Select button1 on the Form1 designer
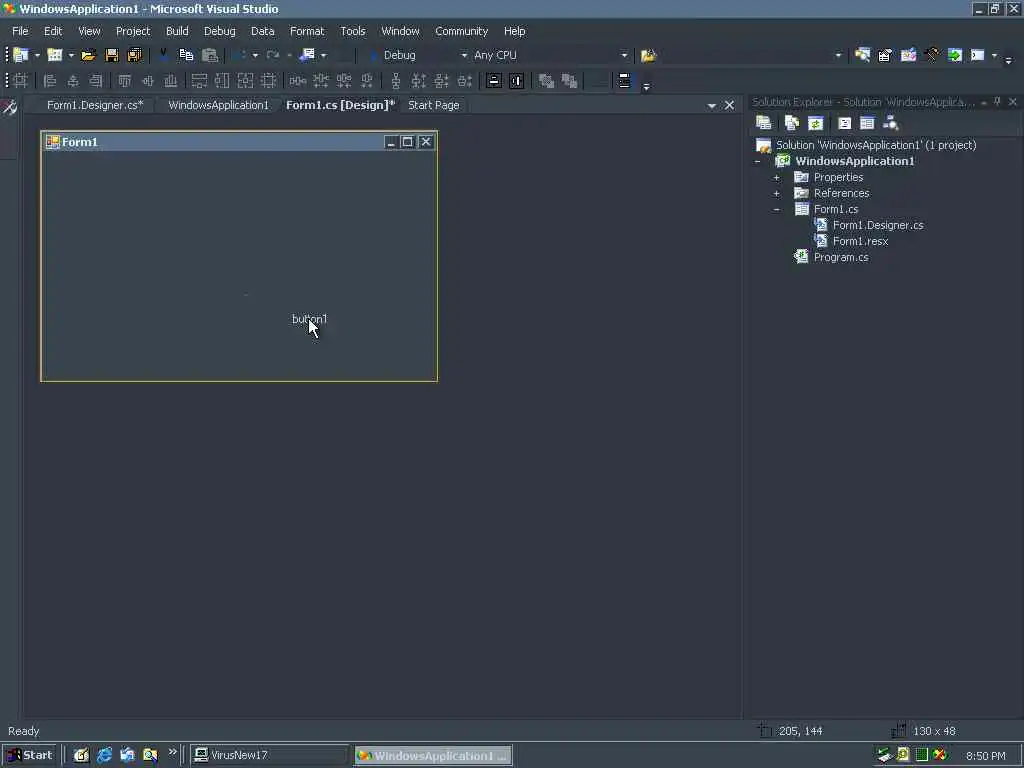1024x768 pixels. (310, 319)
